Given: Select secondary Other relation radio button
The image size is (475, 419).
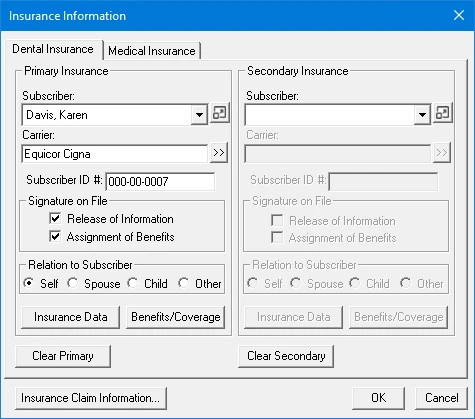Looking at the screenshot, I should pyautogui.click(x=406, y=283).
